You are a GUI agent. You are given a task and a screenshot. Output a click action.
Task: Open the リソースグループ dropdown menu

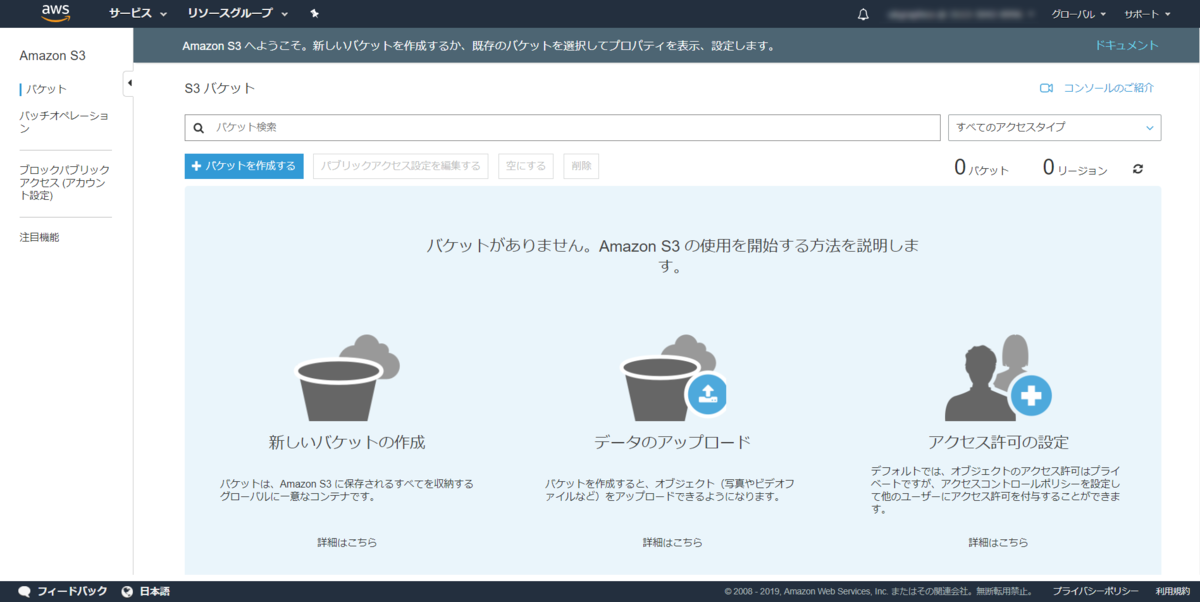(x=237, y=14)
